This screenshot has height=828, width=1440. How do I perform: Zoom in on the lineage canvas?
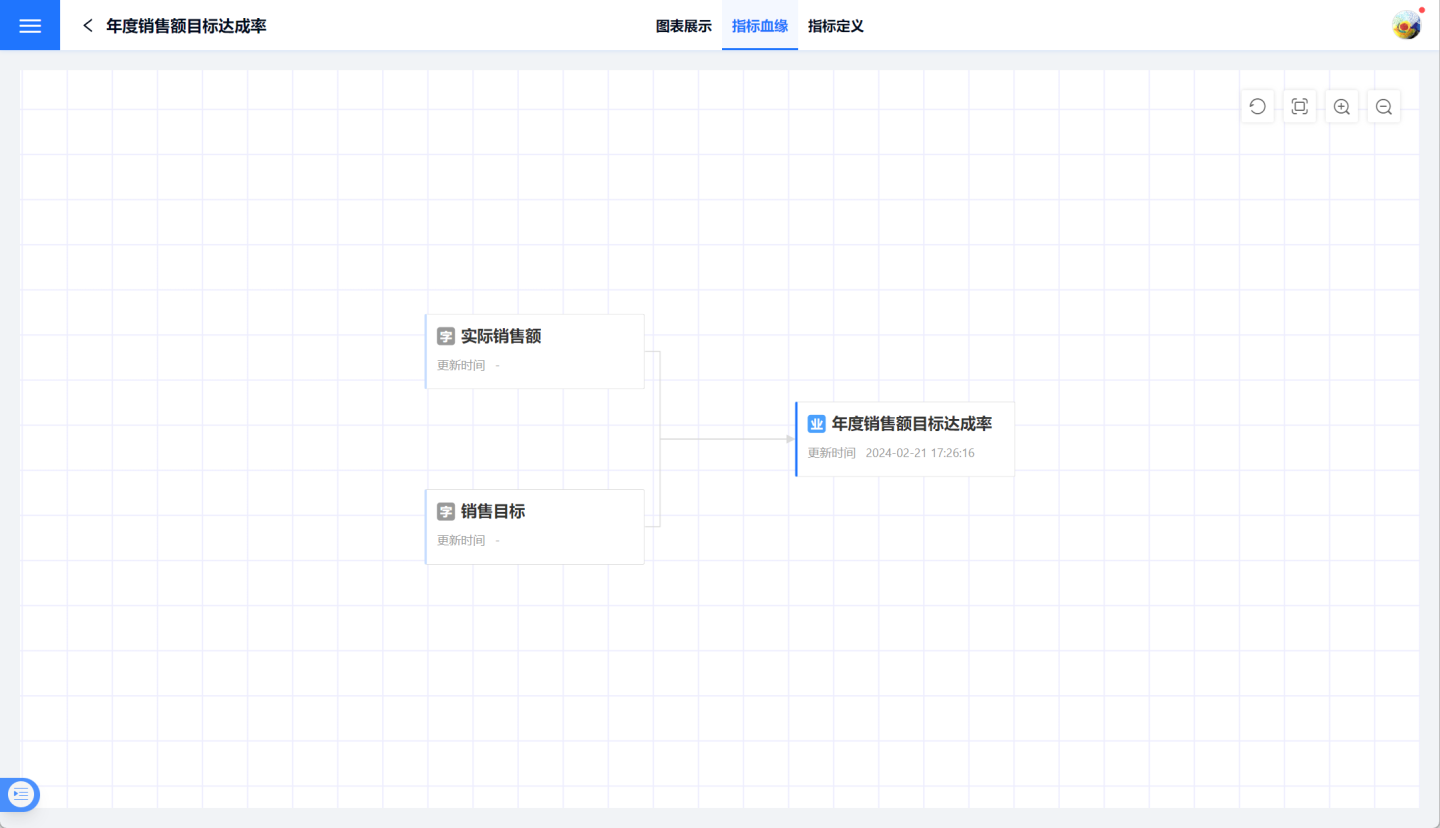pos(1342,107)
